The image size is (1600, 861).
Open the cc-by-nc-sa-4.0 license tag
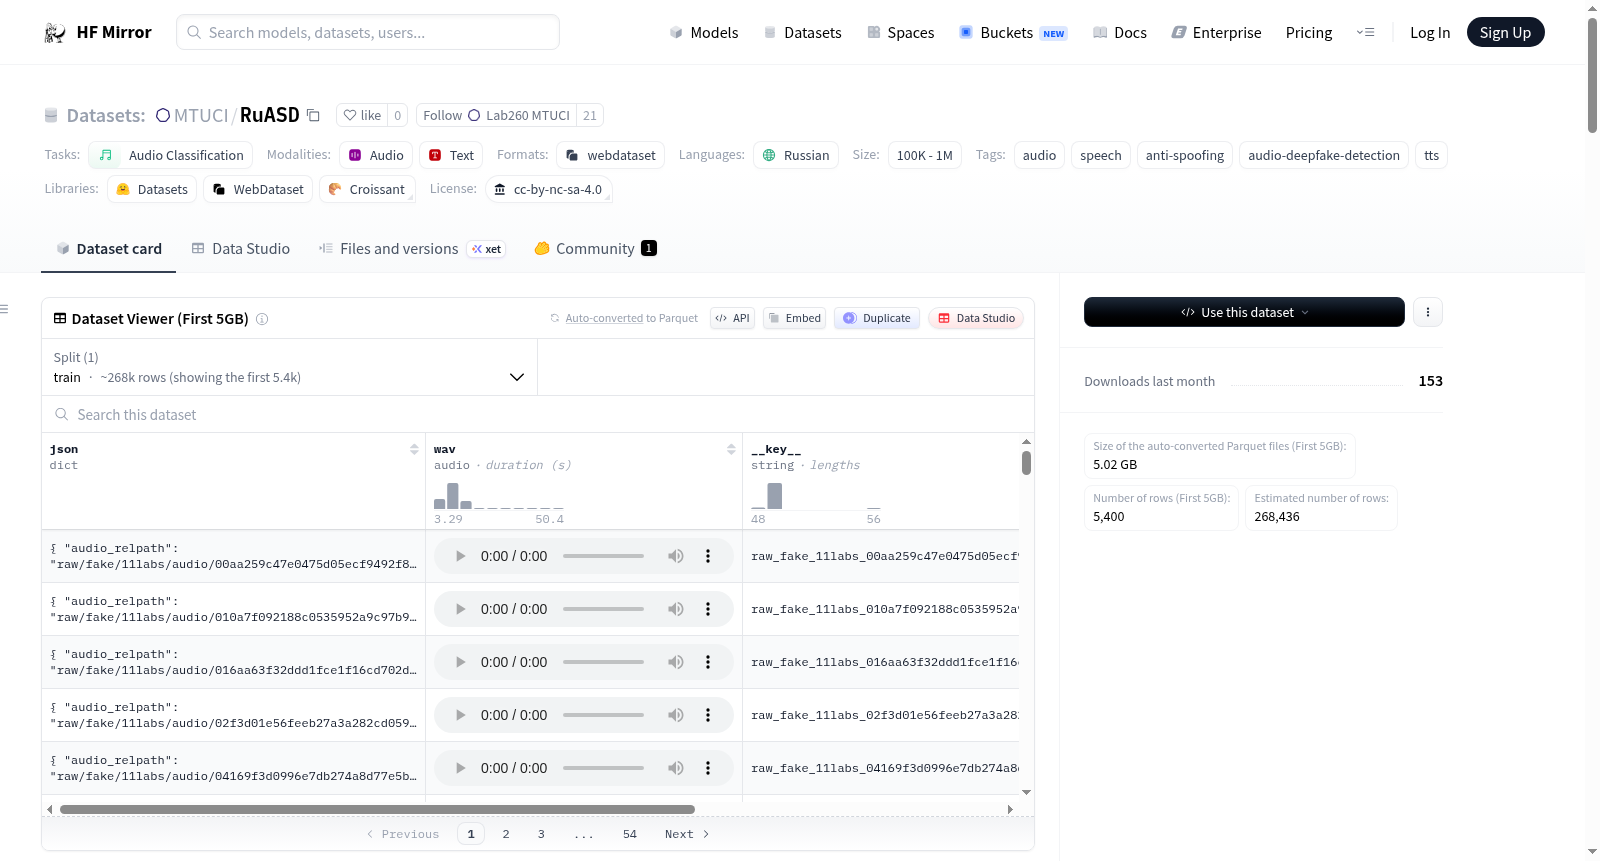(548, 189)
